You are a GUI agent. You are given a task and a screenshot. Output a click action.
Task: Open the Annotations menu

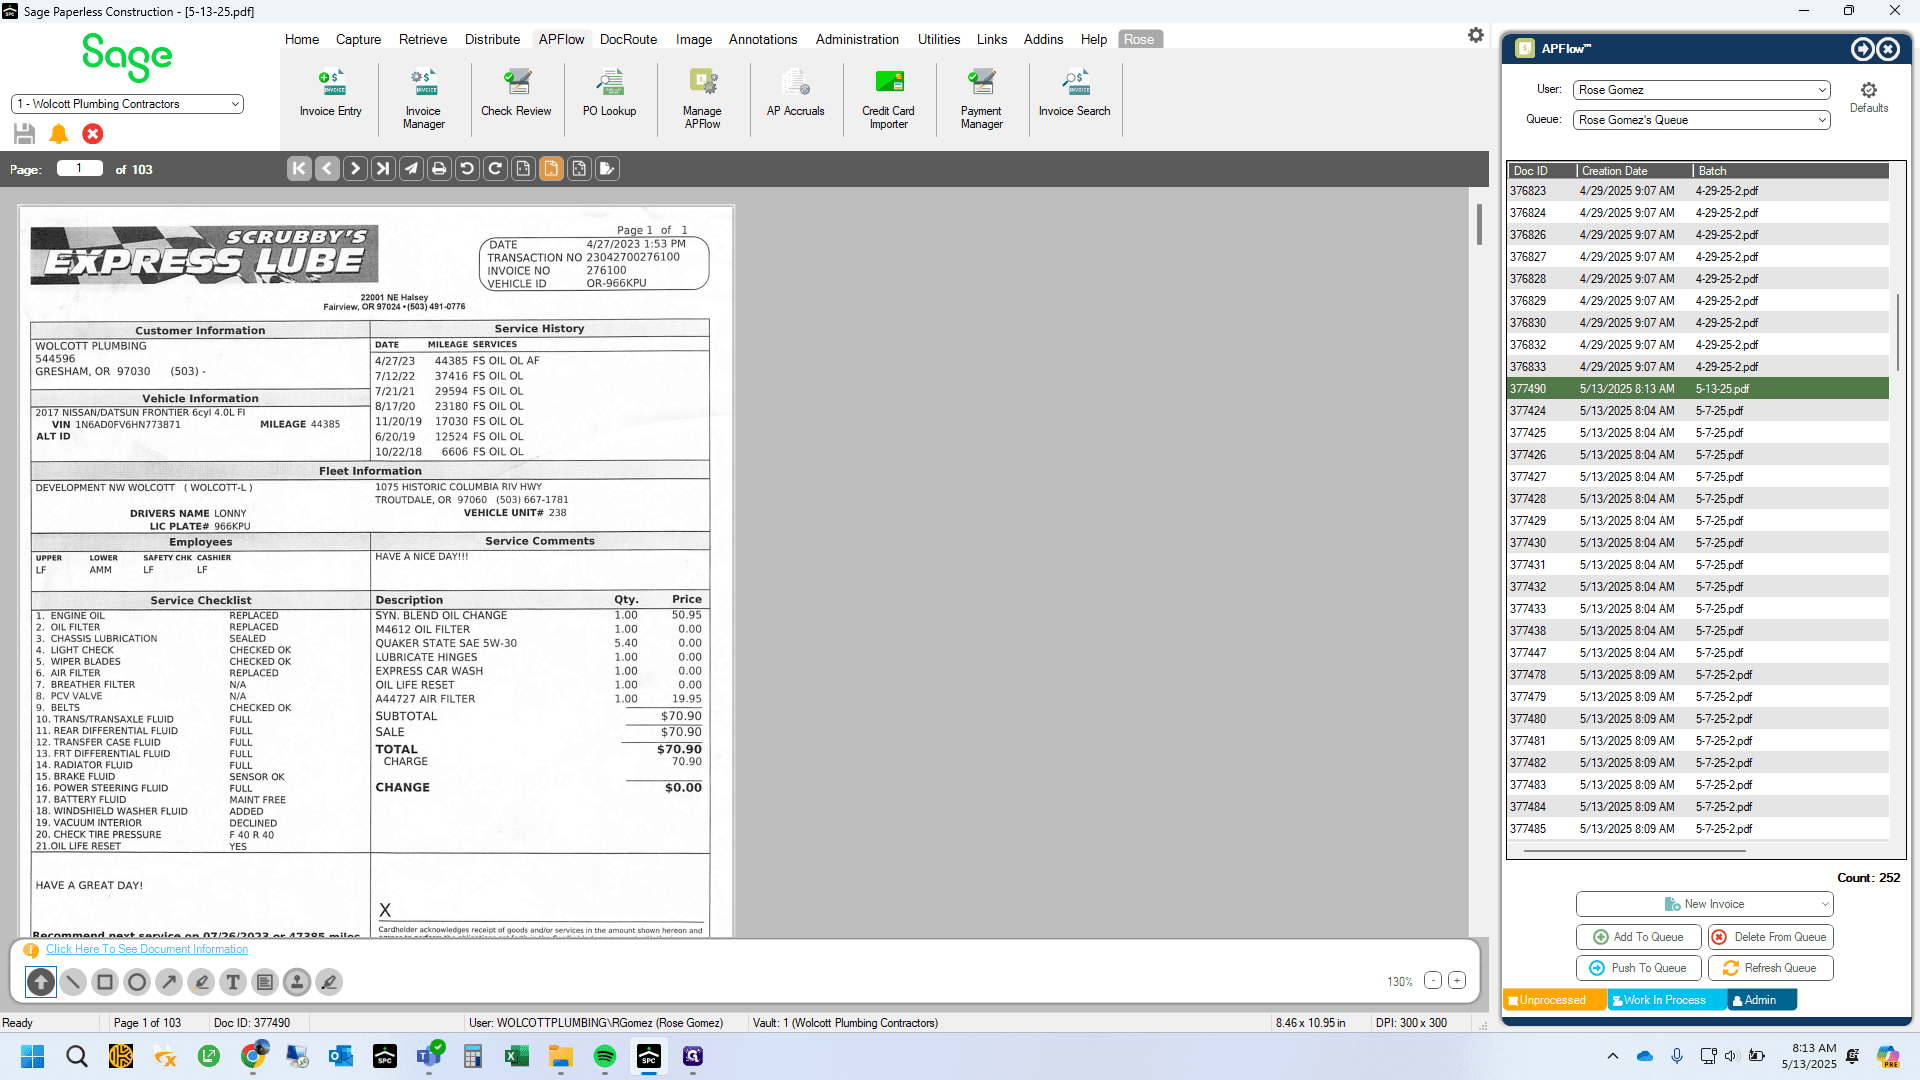pos(763,39)
